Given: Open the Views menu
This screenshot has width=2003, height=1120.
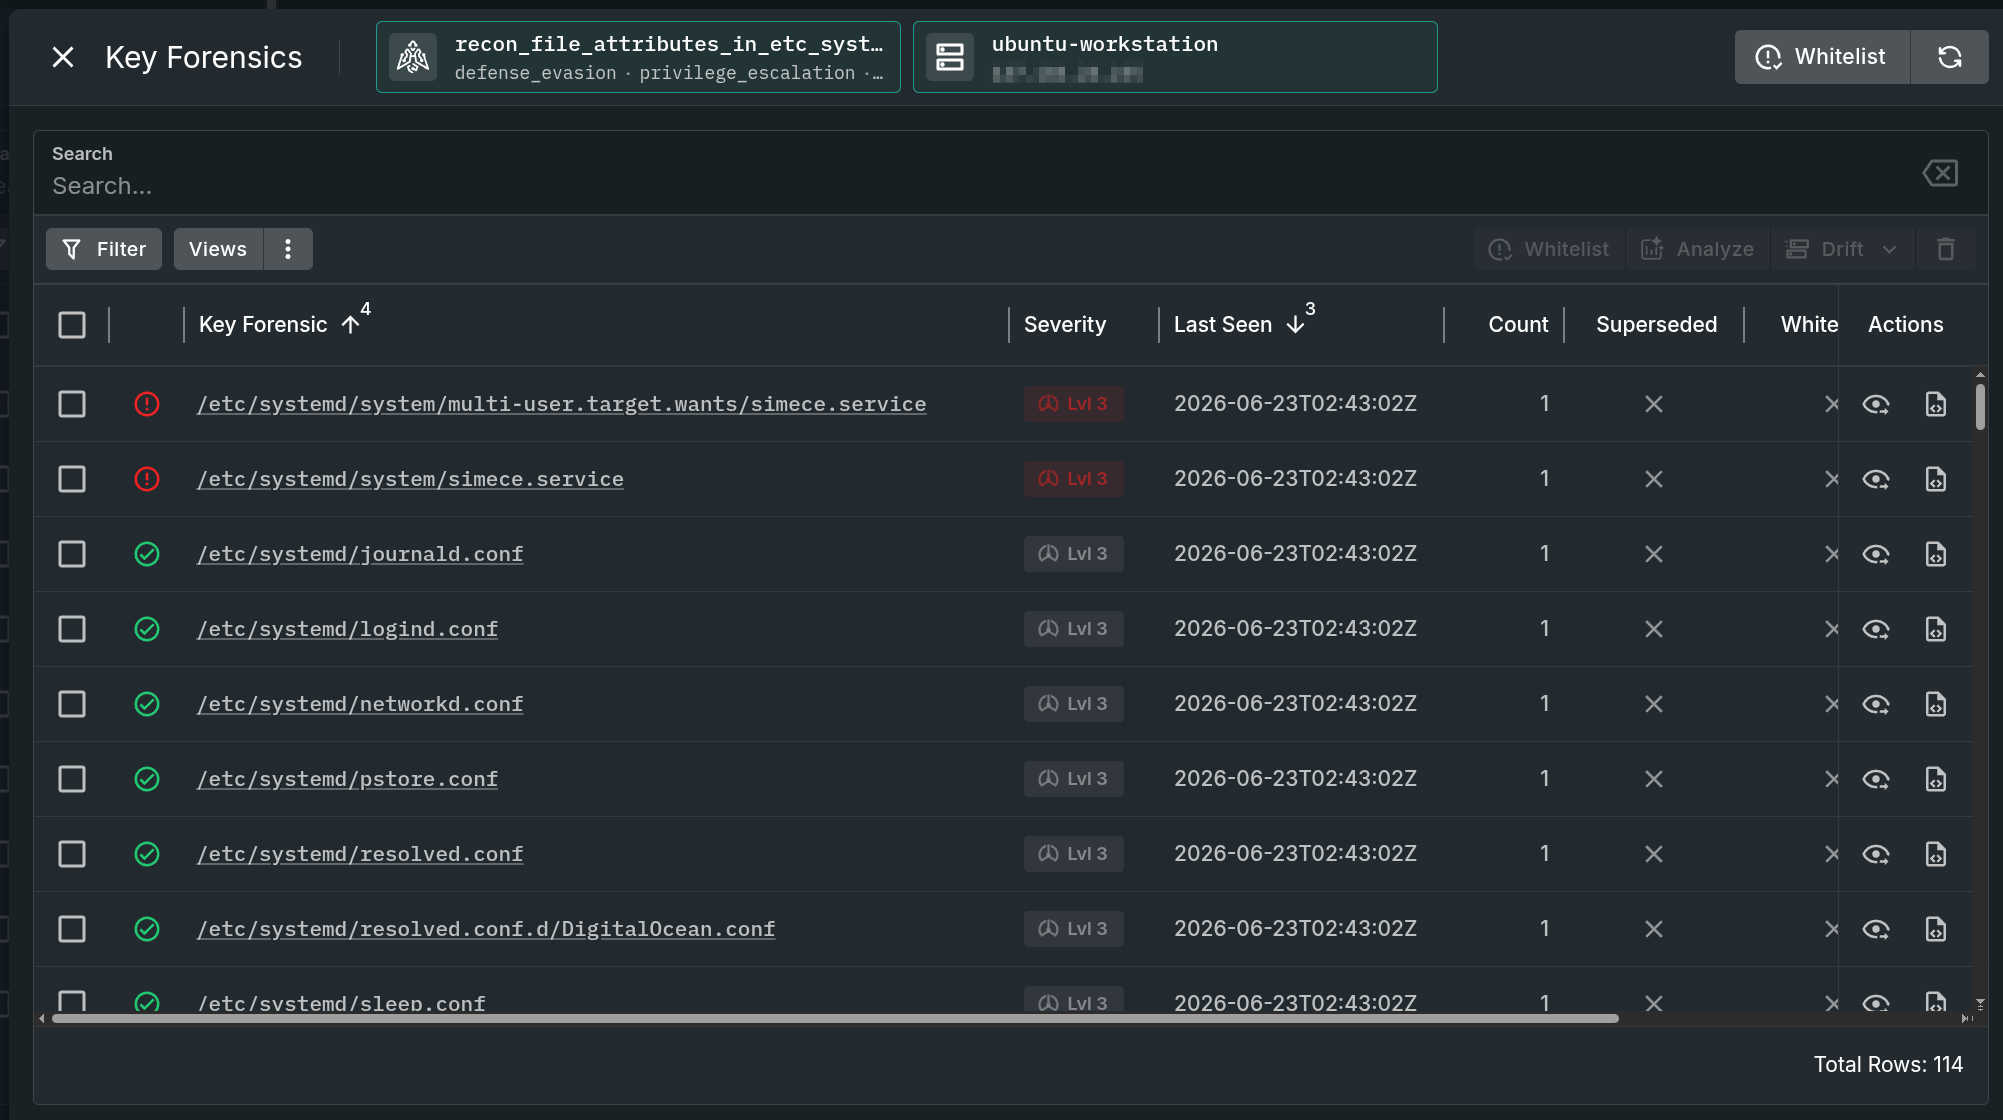Looking at the screenshot, I should [x=218, y=249].
